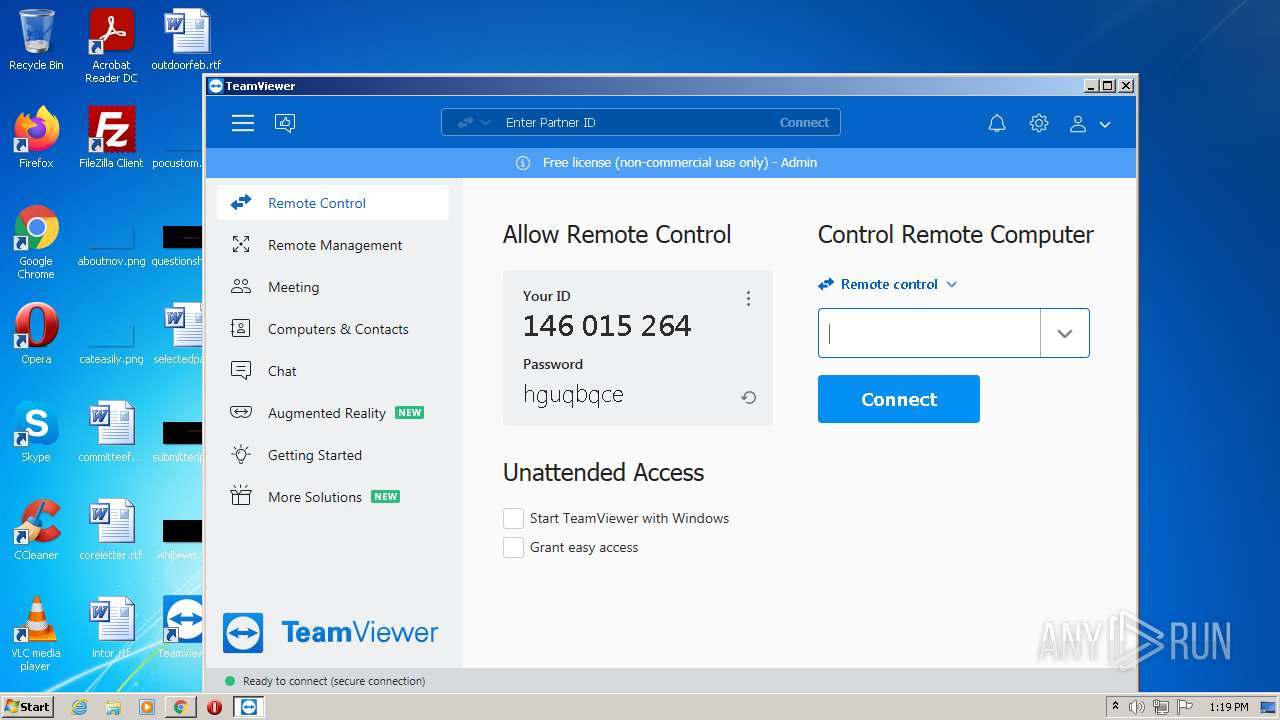Click the free license info icon
This screenshot has height=720, width=1280.
(x=523, y=163)
